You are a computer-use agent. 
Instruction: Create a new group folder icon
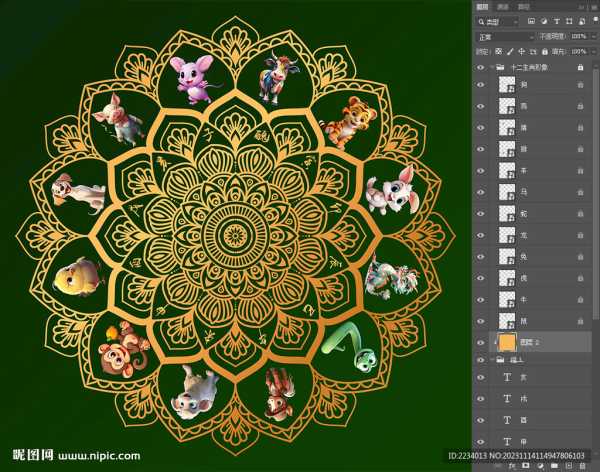click(554, 465)
